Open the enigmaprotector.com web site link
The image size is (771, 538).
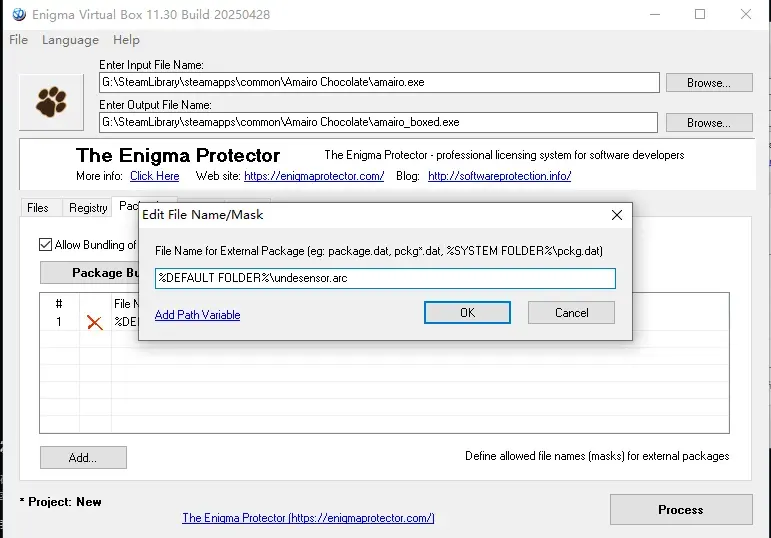(x=314, y=176)
